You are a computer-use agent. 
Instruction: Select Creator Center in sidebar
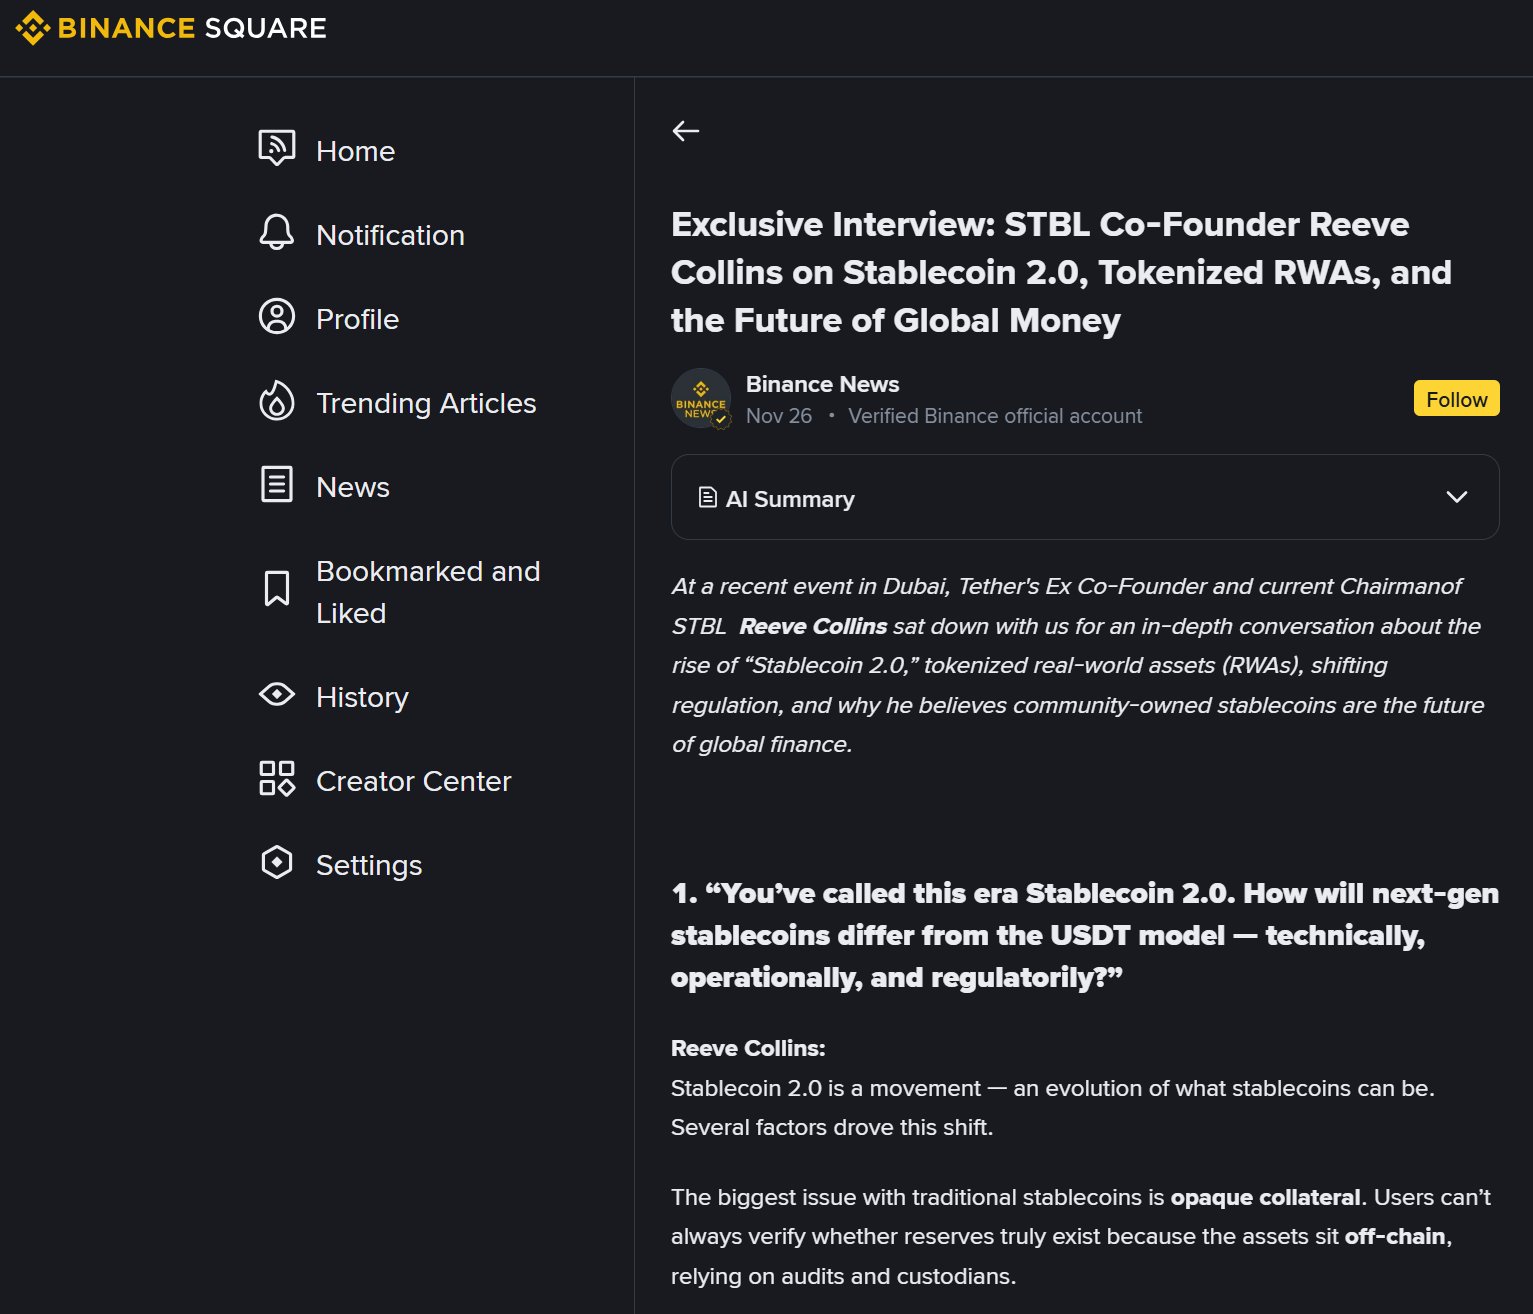click(413, 781)
